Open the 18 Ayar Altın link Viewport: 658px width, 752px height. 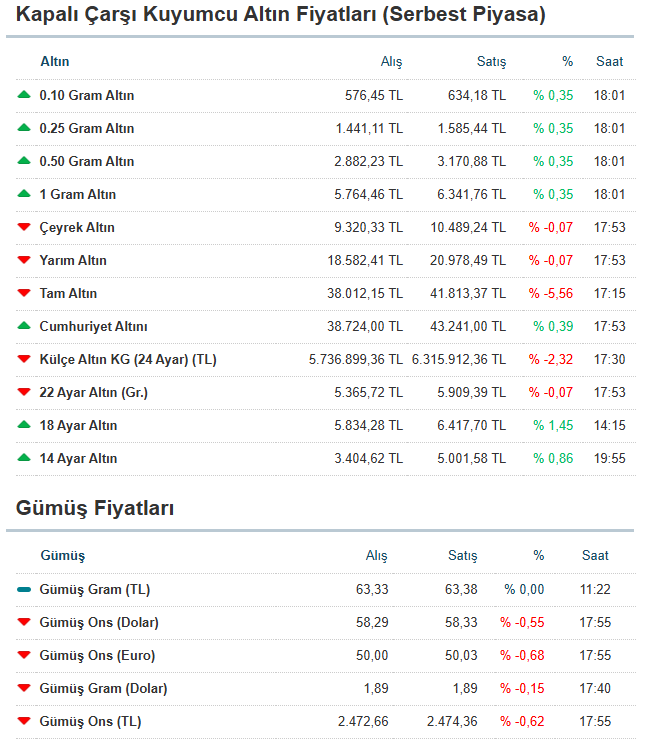(x=78, y=425)
